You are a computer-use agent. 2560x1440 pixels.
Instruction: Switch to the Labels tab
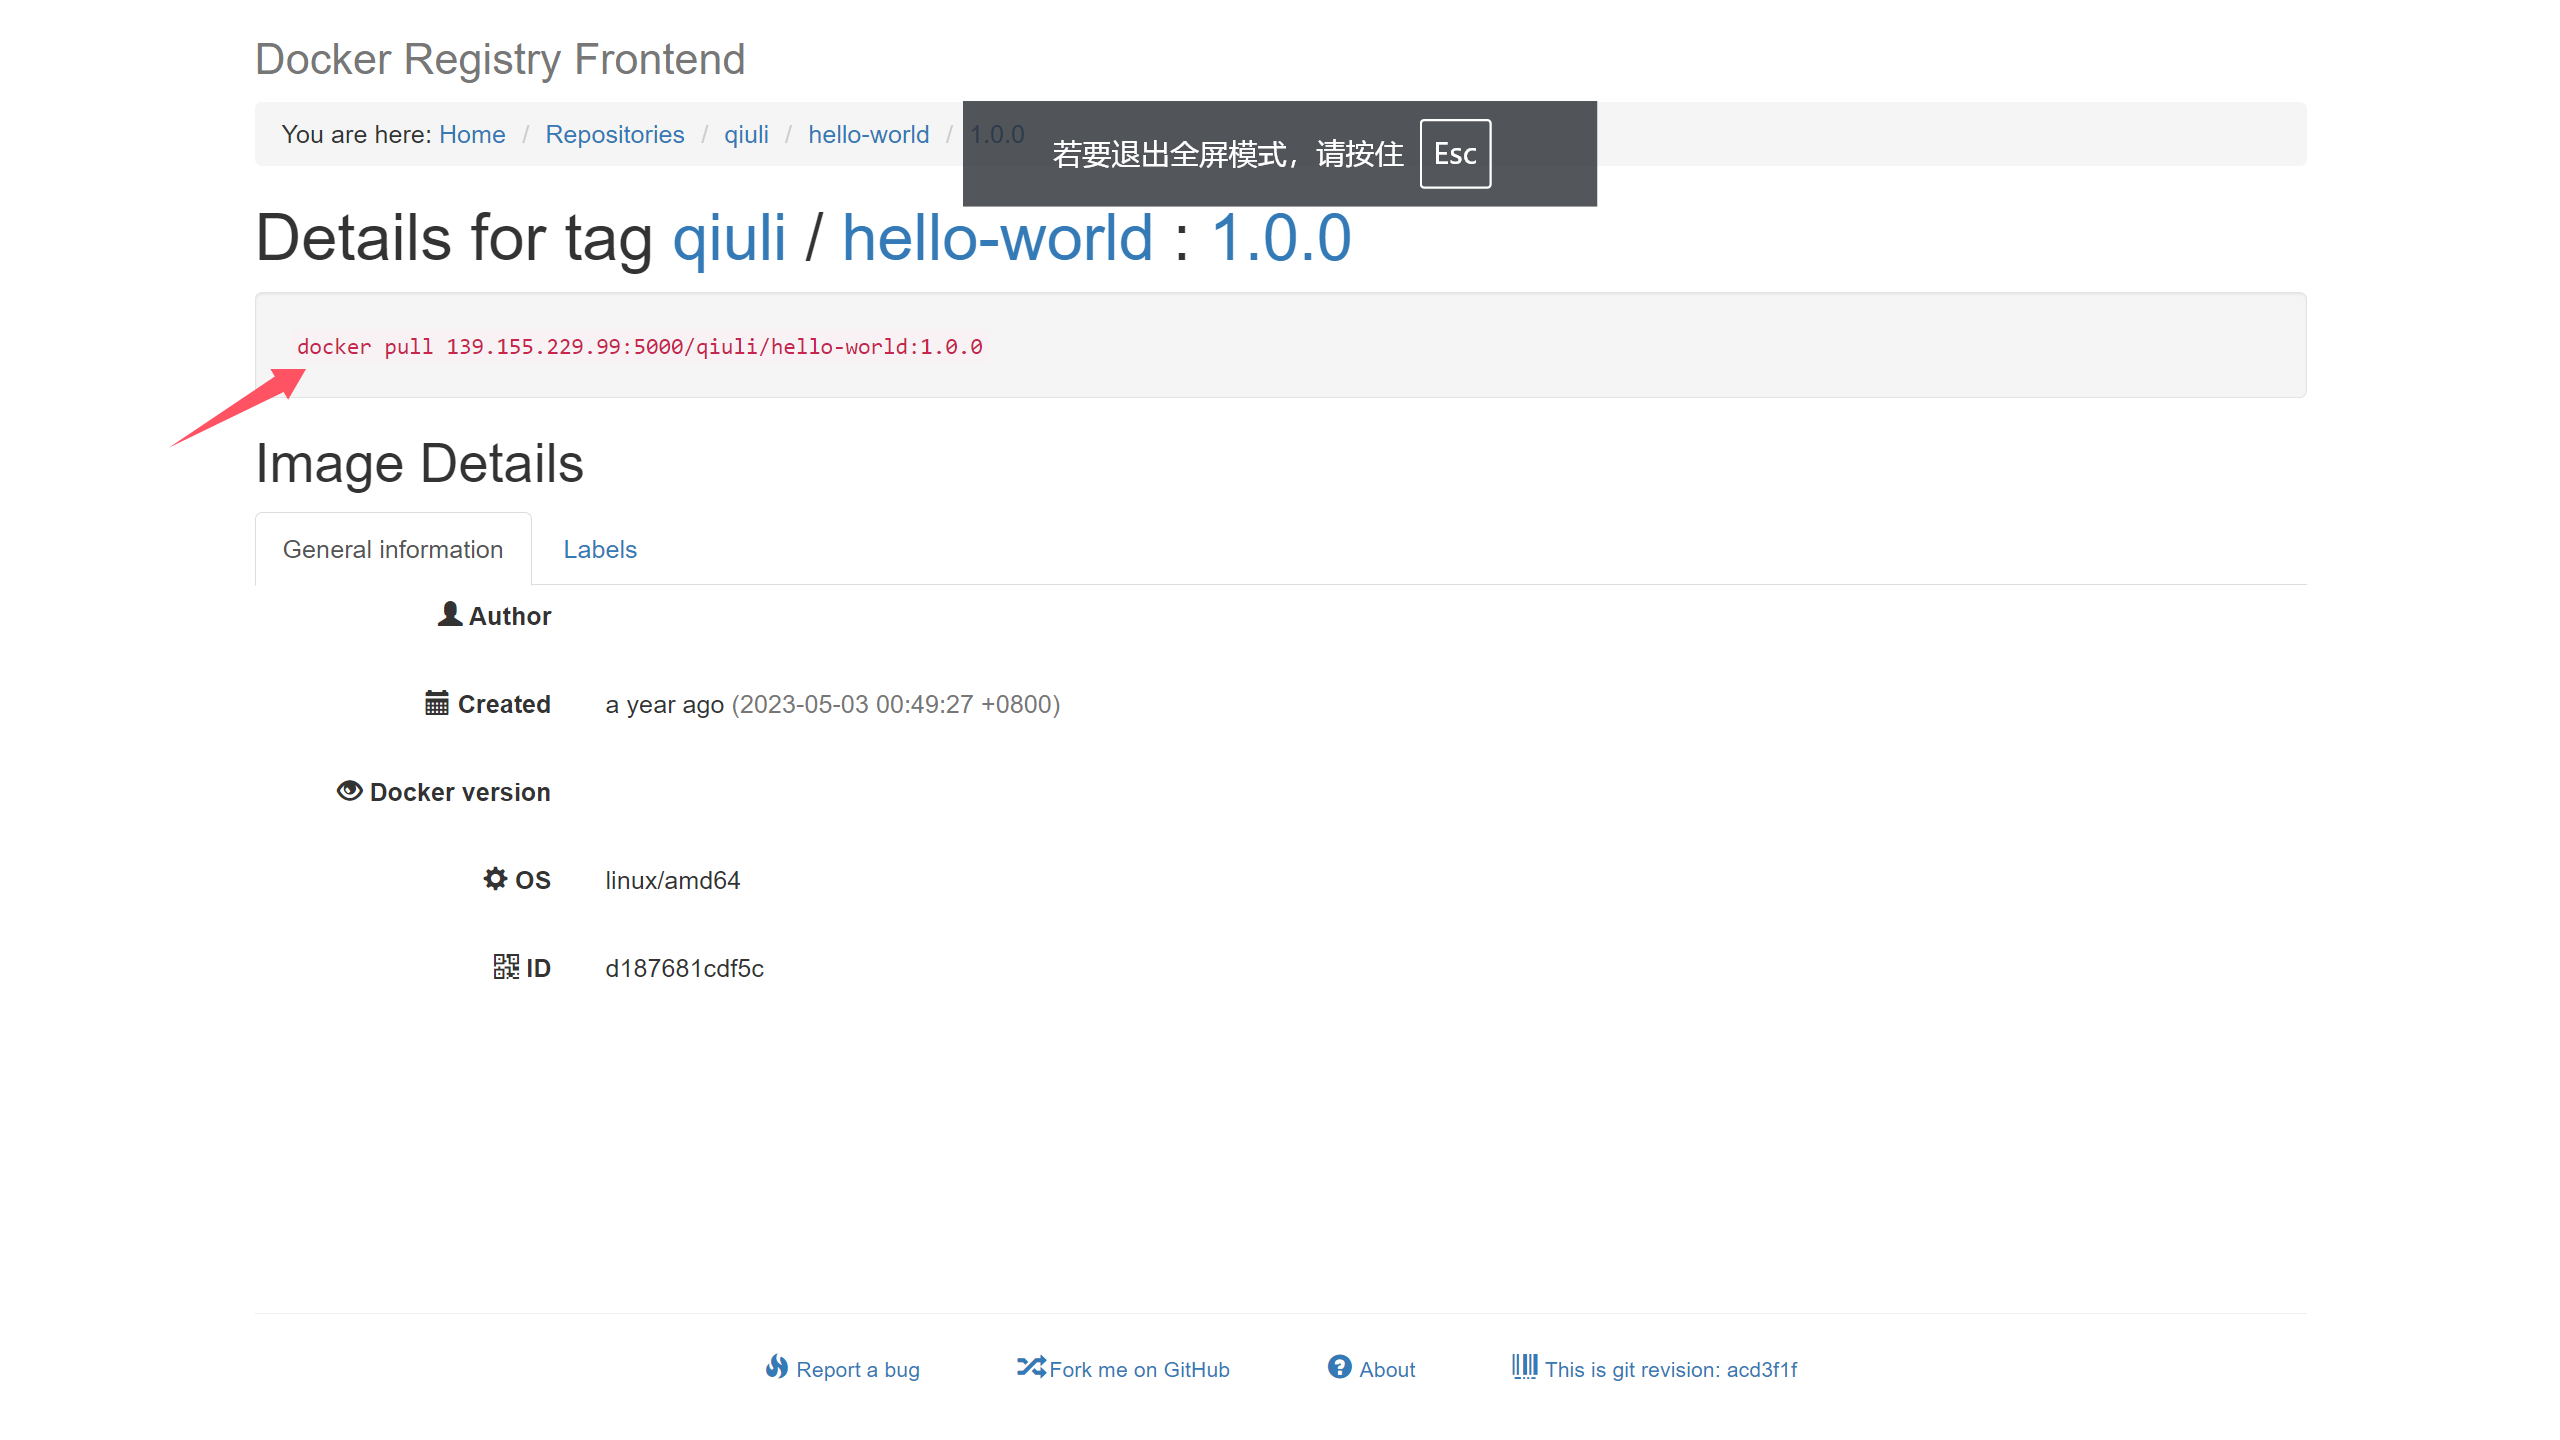coord(600,549)
